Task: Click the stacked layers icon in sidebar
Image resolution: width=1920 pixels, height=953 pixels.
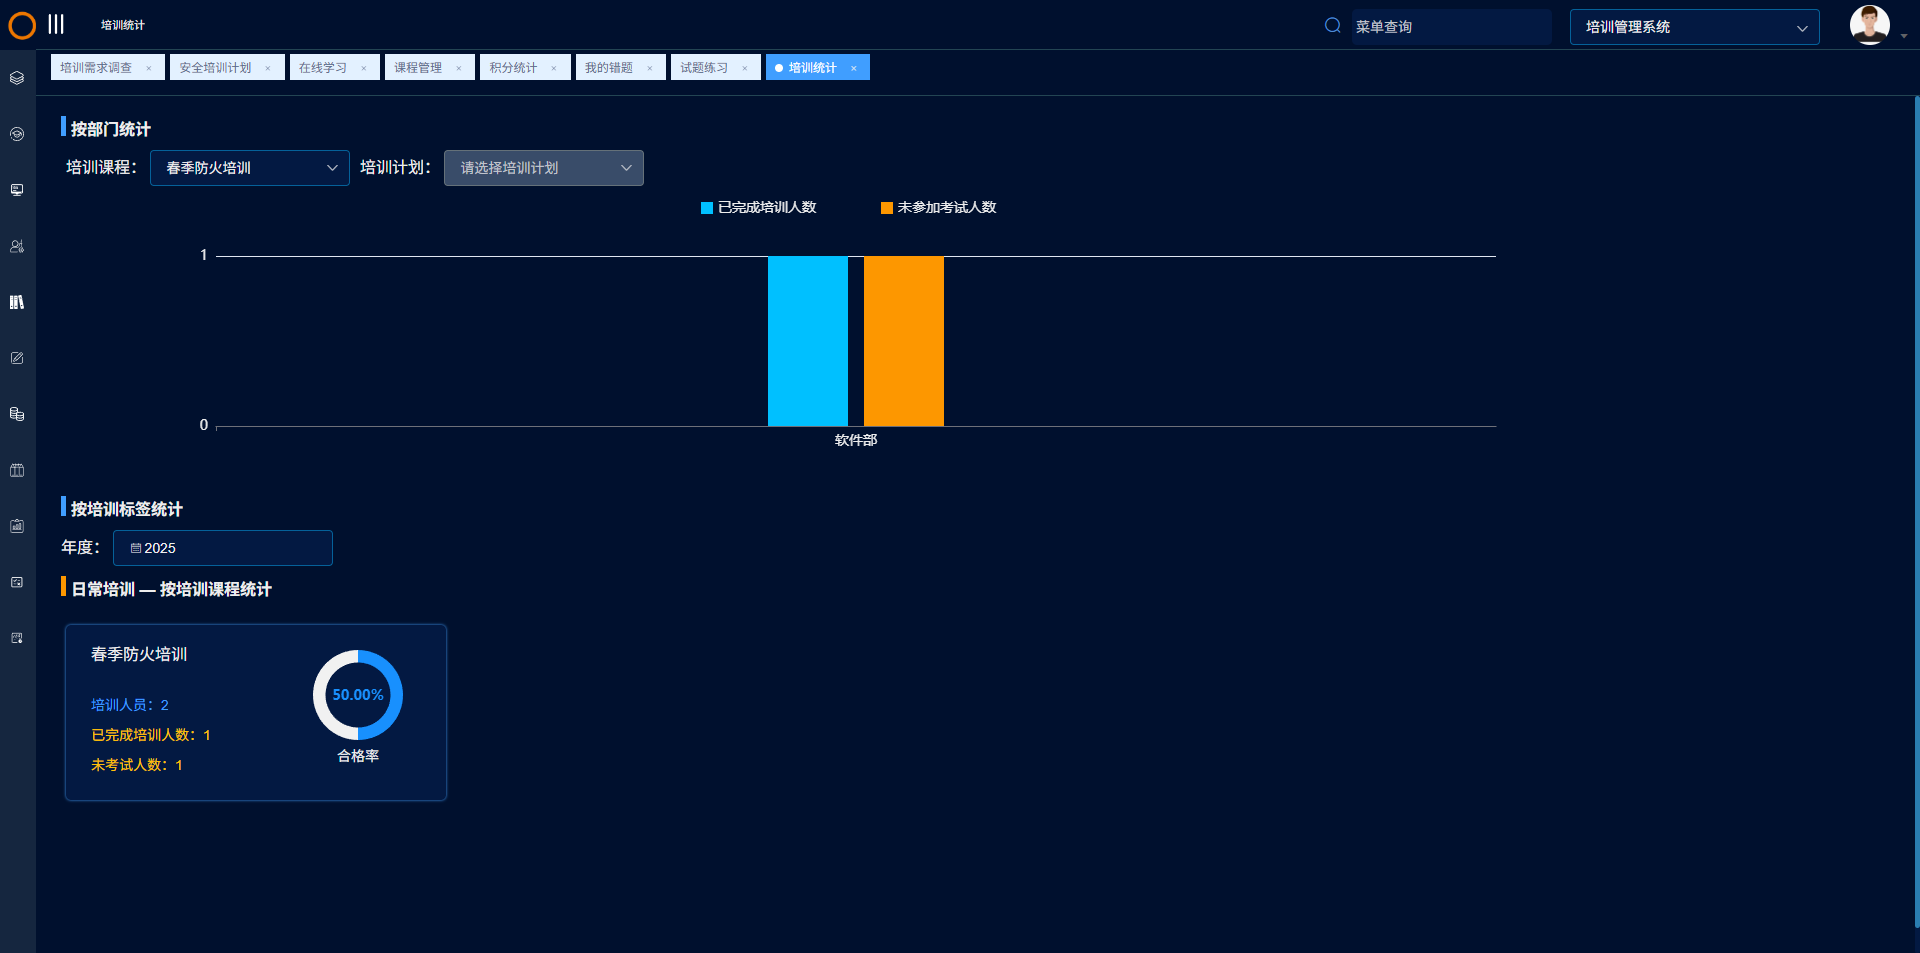Action: click(x=17, y=78)
